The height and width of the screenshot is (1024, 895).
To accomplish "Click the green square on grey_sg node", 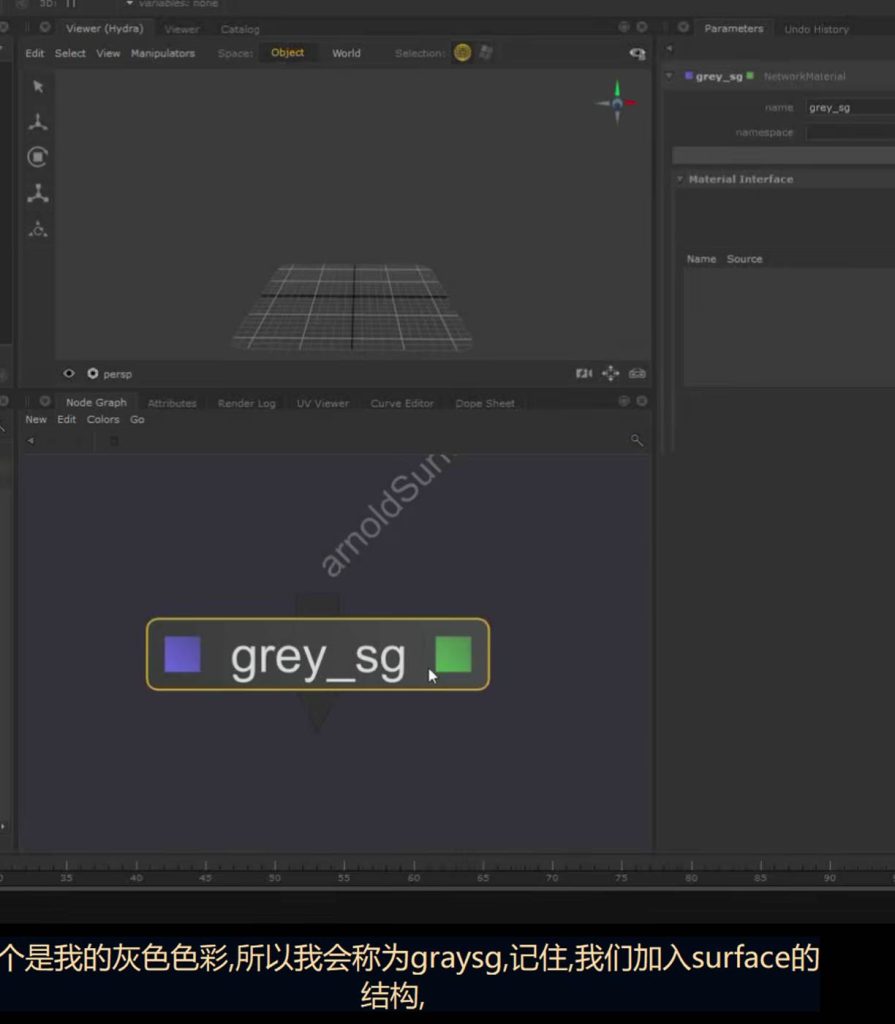I will (453, 655).
